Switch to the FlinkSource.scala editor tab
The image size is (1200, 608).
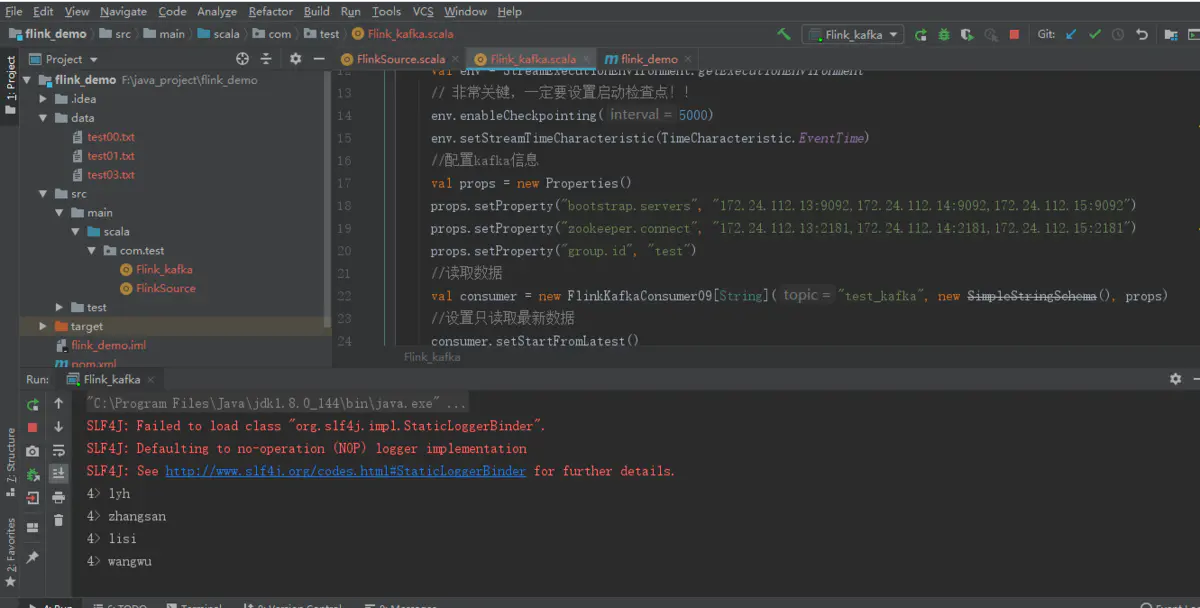coord(400,59)
